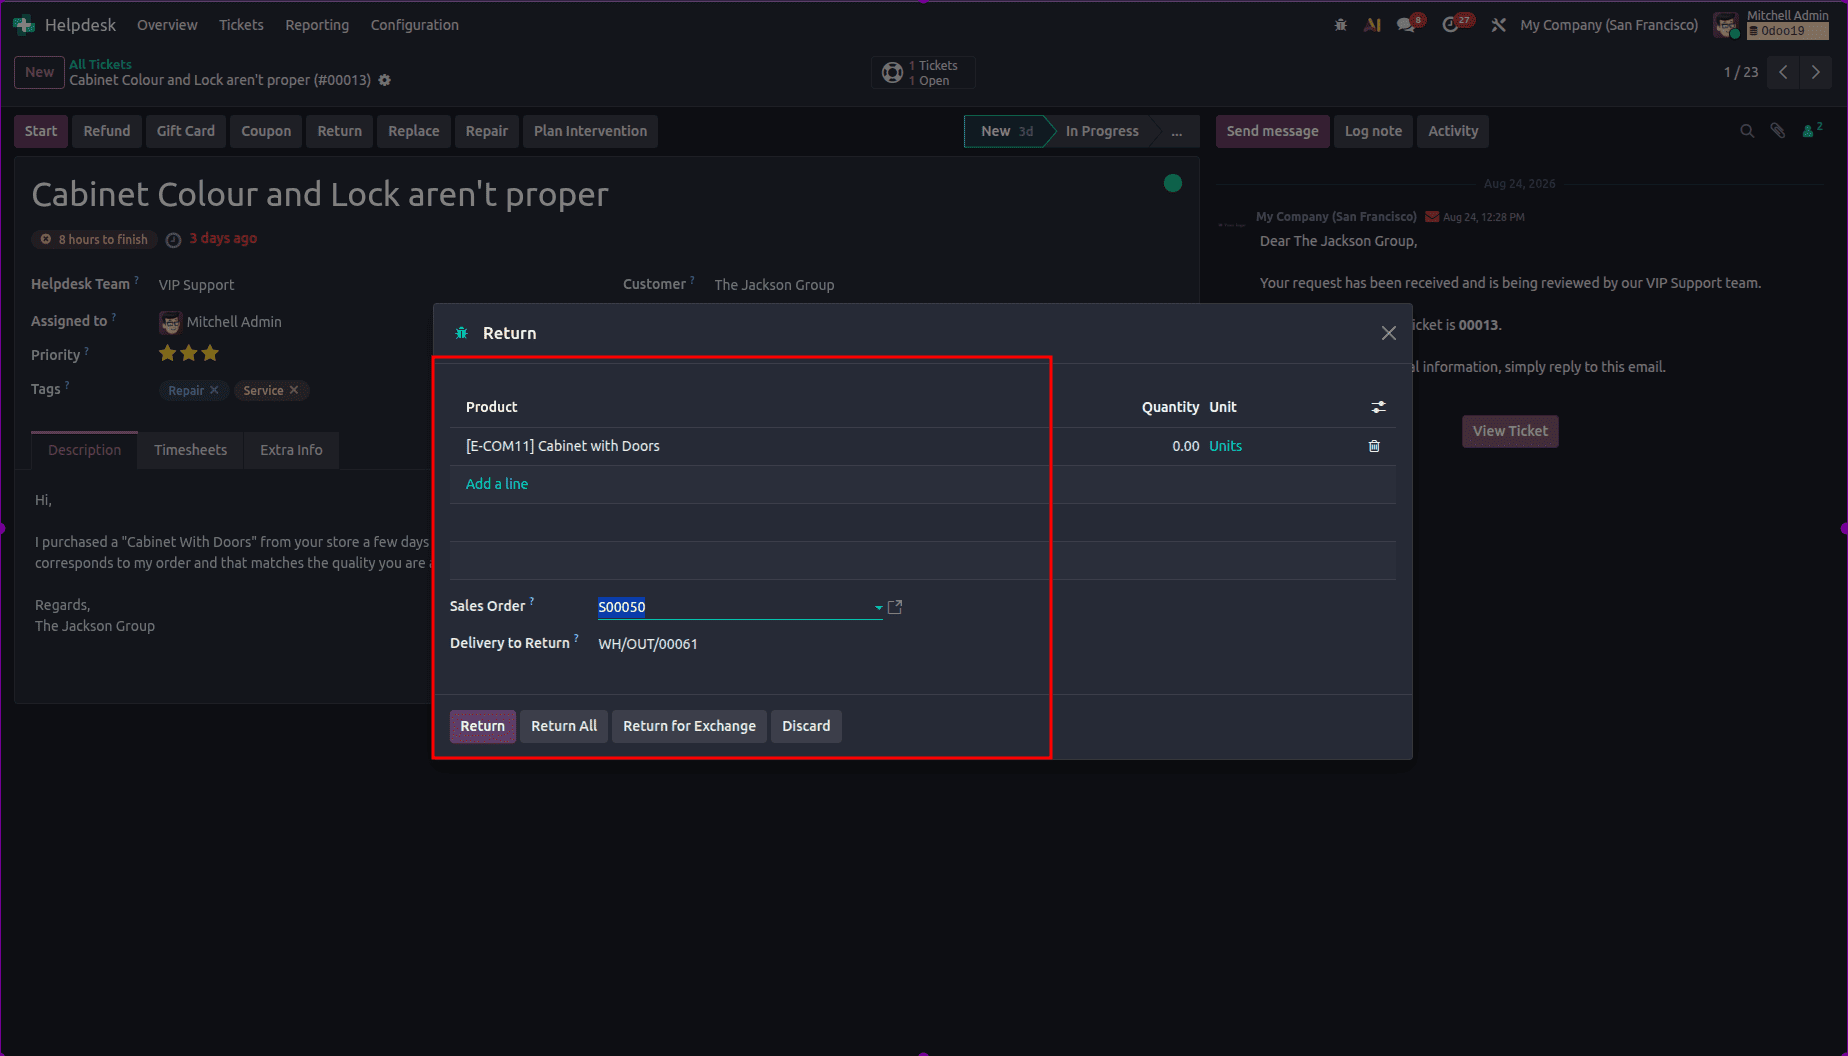Toggle the green kanban state dot
The image size is (1848, 1056).
(x=1173, y=183)
